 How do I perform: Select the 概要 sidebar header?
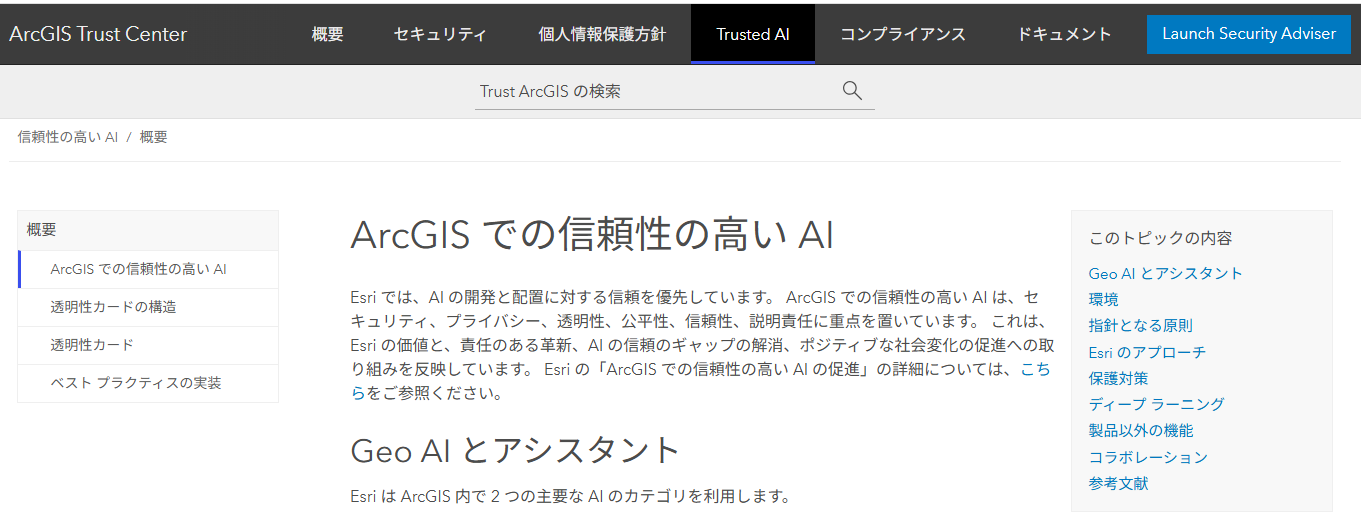[148, 230]
